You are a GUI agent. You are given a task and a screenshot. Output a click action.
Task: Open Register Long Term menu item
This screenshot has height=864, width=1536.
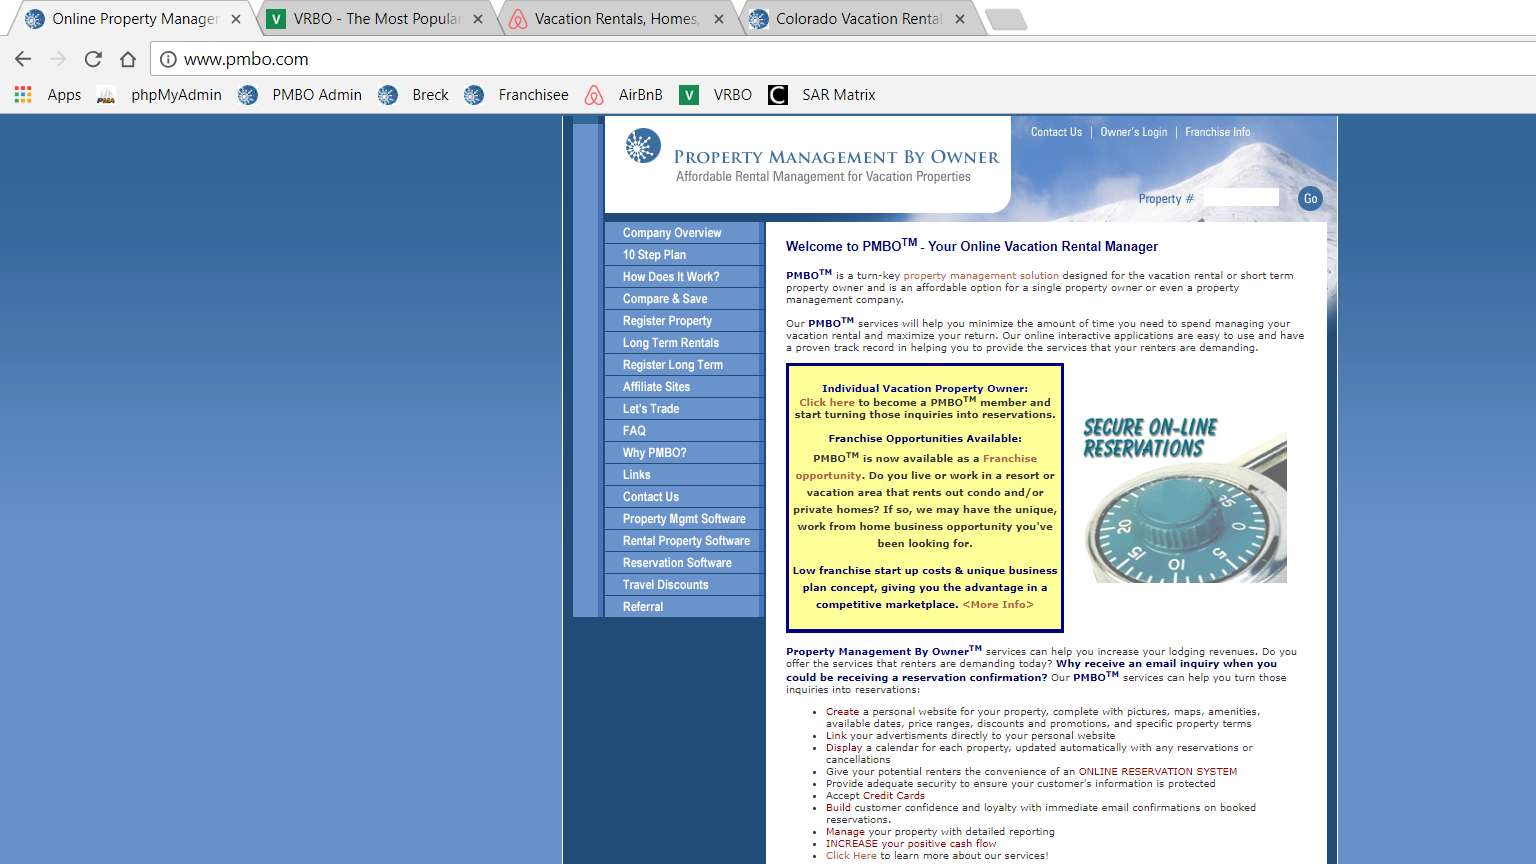[x=684, y=364]
